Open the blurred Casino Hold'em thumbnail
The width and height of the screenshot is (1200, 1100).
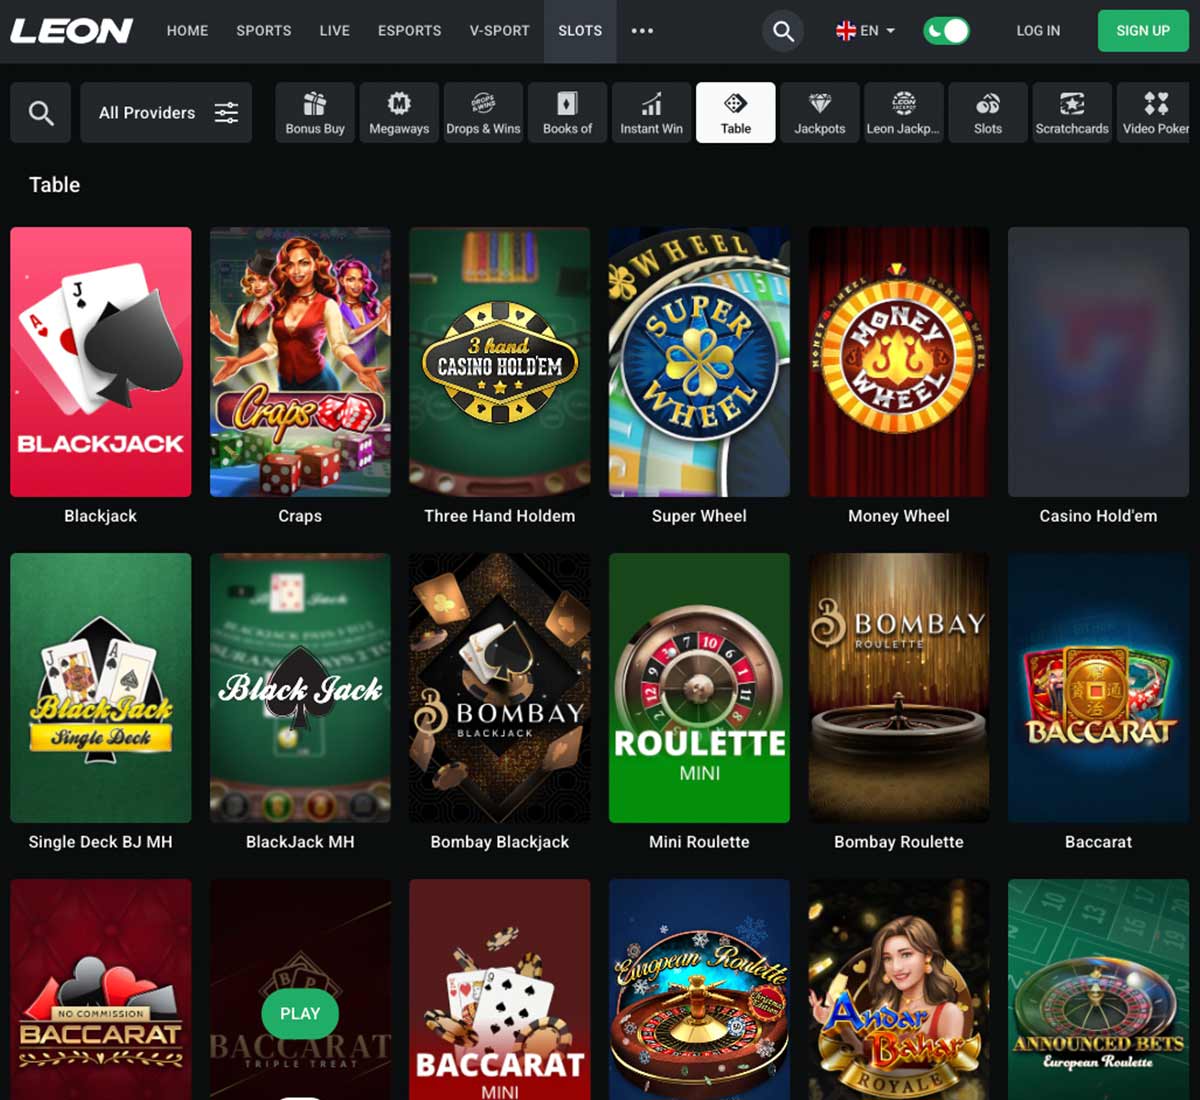(x=1098, y=362)
